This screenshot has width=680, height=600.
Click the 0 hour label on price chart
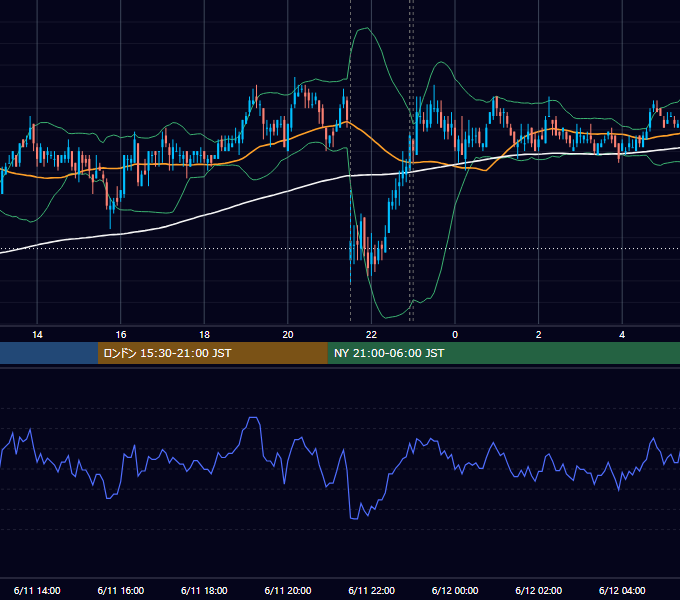455,335
